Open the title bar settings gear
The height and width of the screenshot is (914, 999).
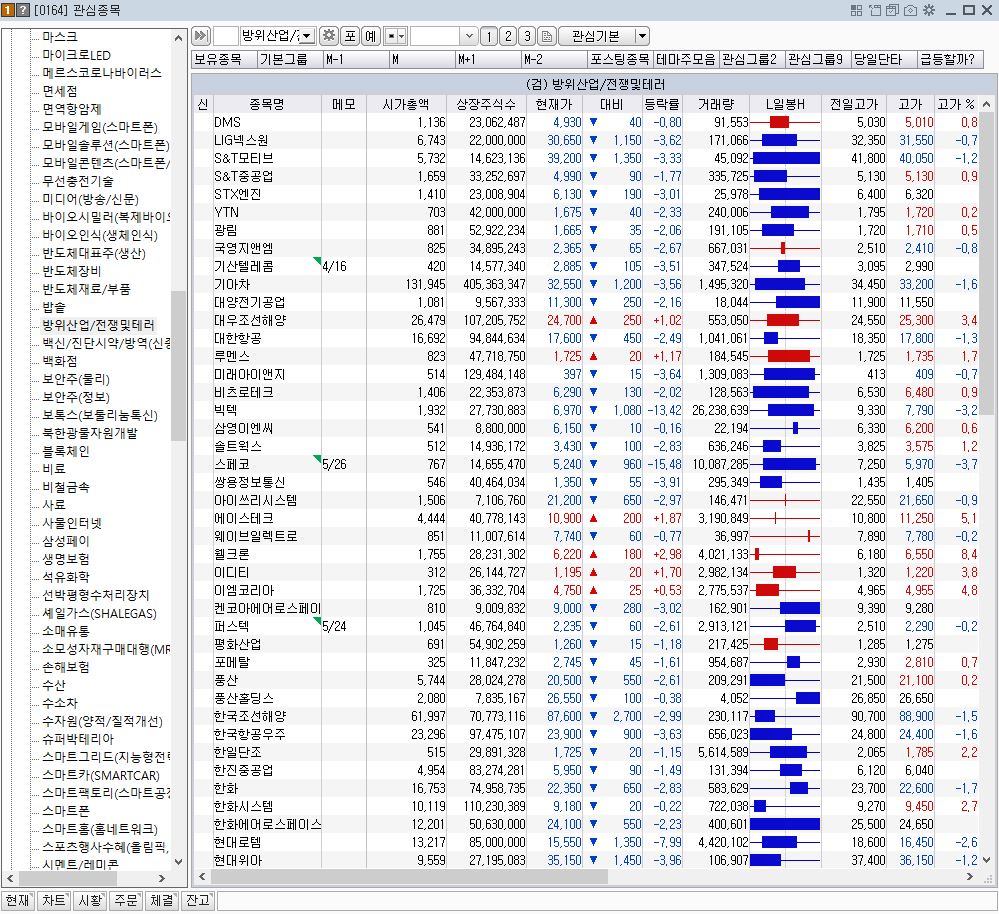pyautogui.click(x=929, y=10)
